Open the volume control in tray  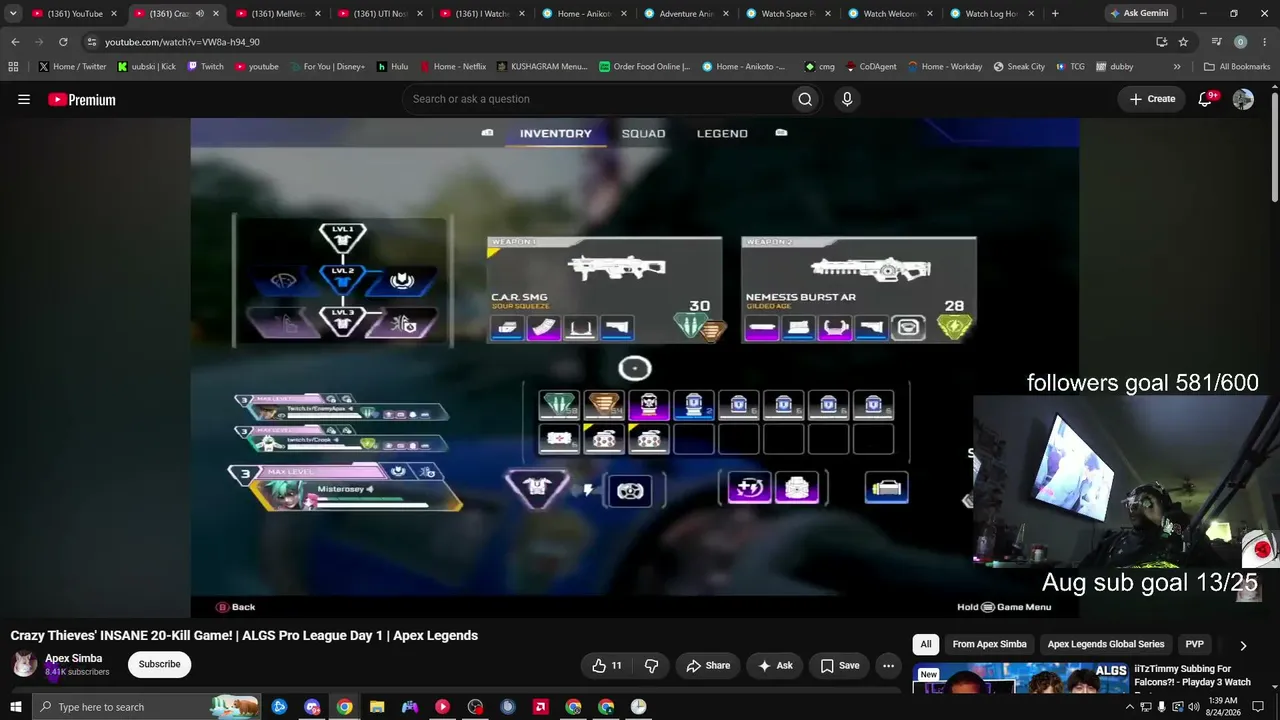[x=1193, y=707]
